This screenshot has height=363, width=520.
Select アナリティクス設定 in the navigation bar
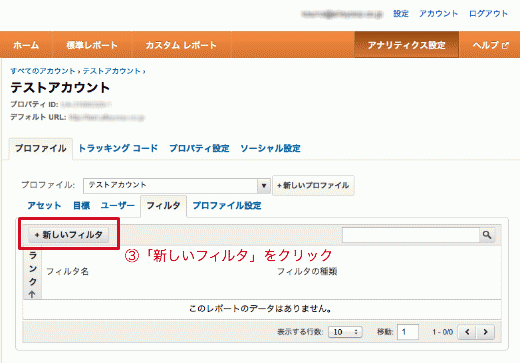coord(407,45)
